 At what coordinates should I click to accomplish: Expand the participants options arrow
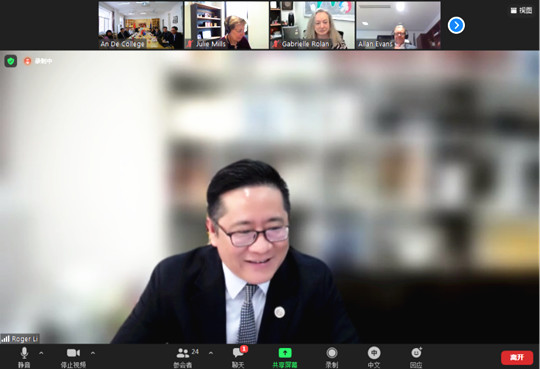[x=211, y=353]
